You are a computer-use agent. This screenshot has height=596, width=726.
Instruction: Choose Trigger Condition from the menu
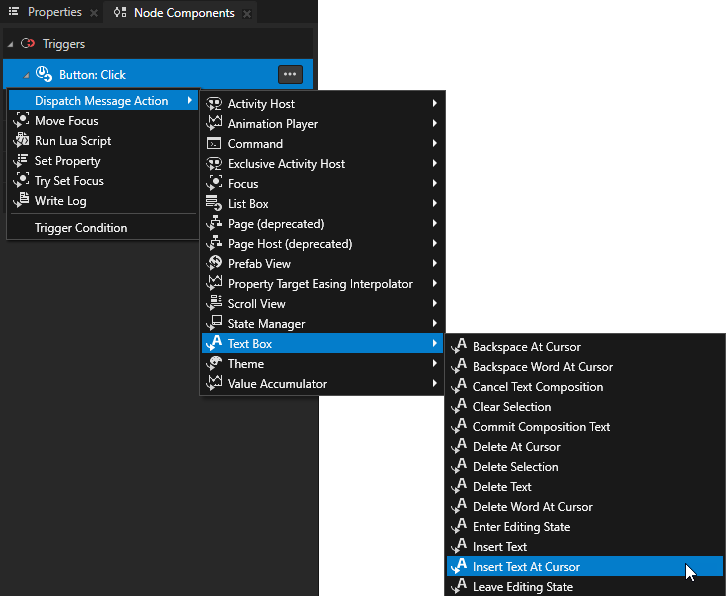click(x=81, y=228)
